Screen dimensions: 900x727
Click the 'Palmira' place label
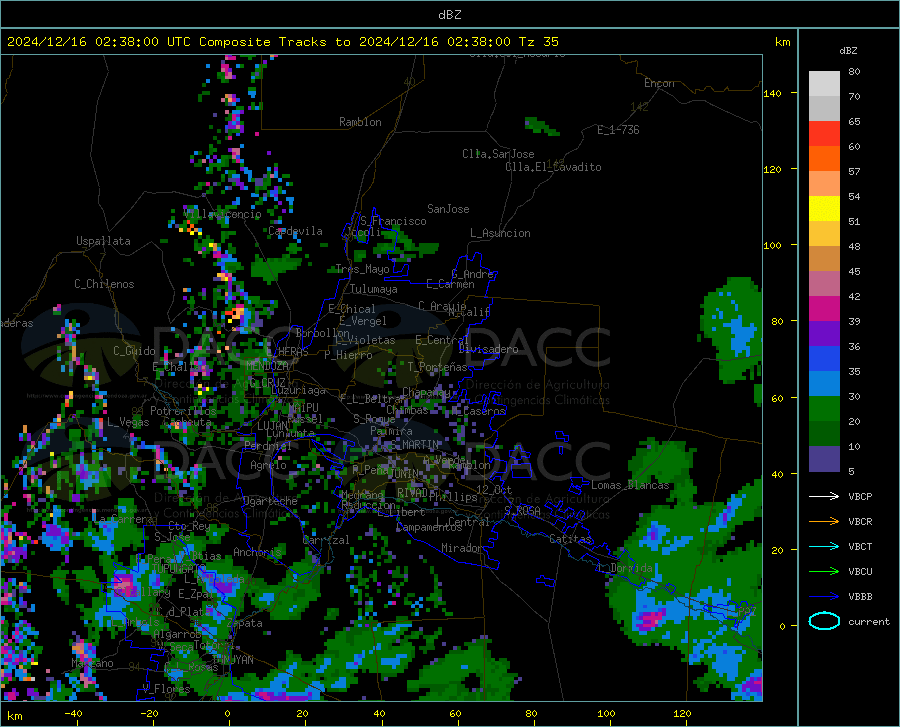point(391,430)
